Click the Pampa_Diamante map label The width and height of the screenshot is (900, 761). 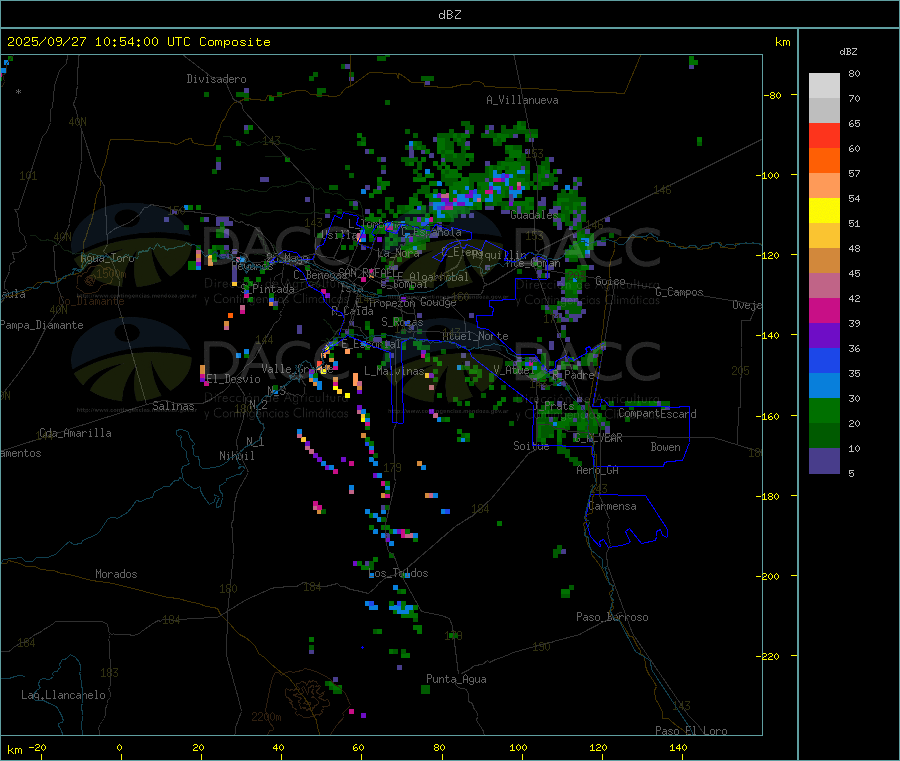[42, 325]
